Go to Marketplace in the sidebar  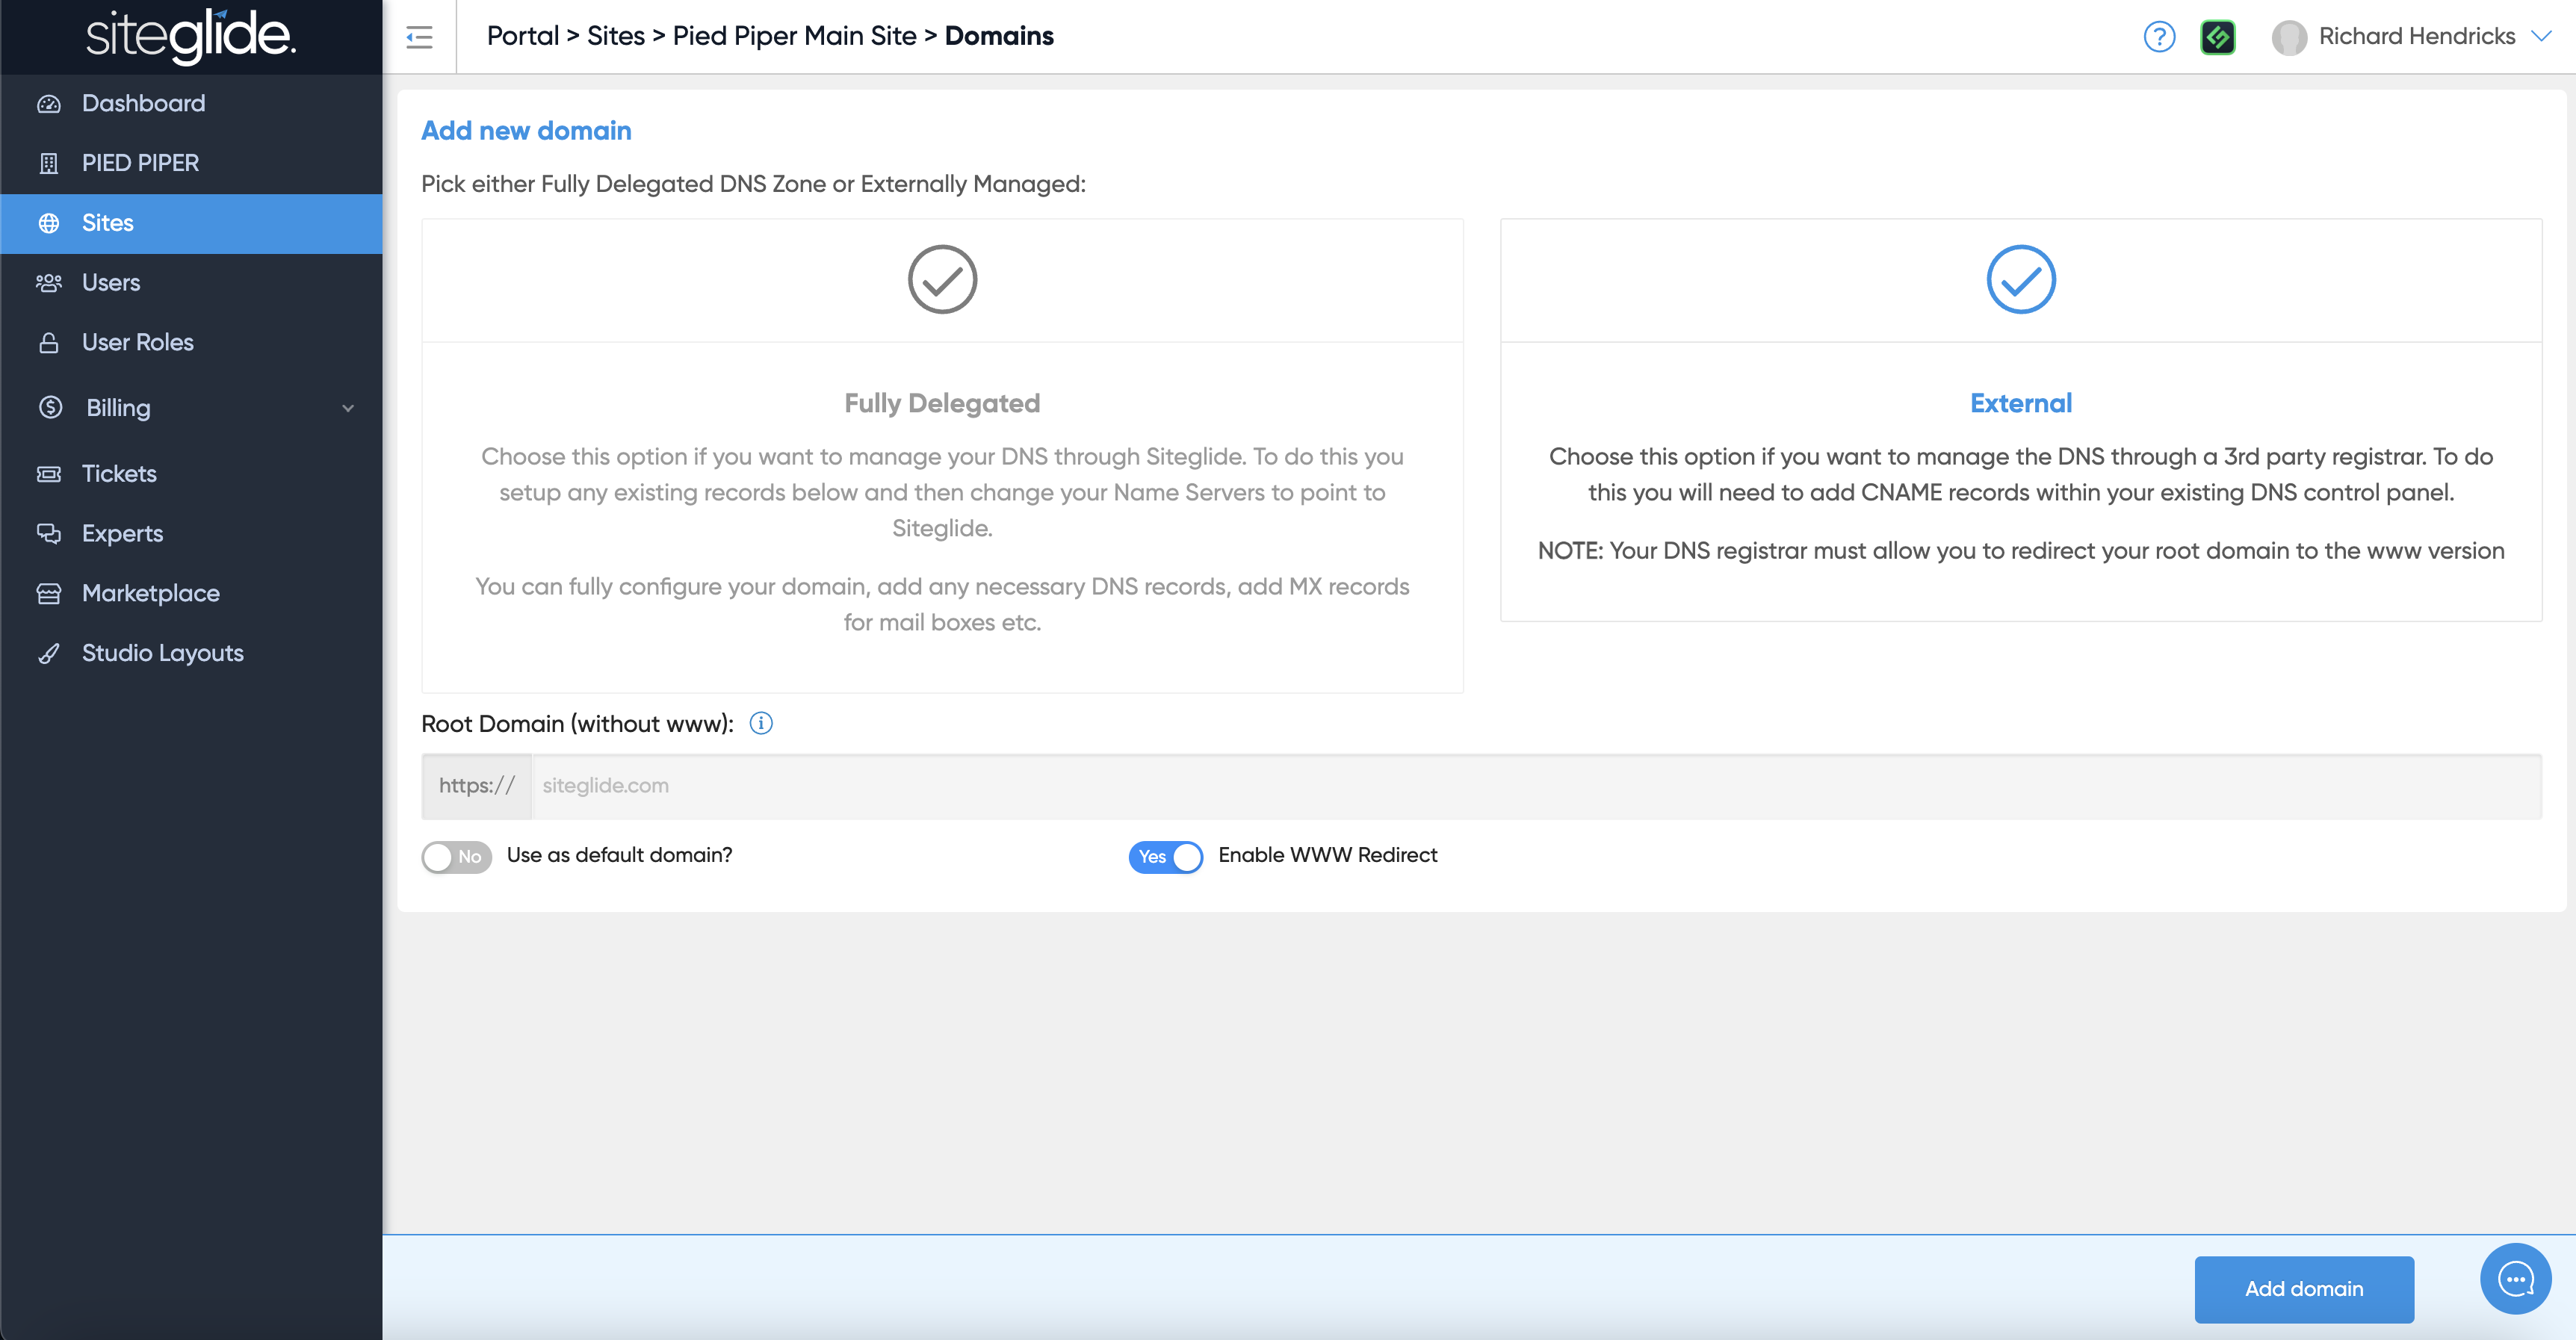[x=150, y=593]
